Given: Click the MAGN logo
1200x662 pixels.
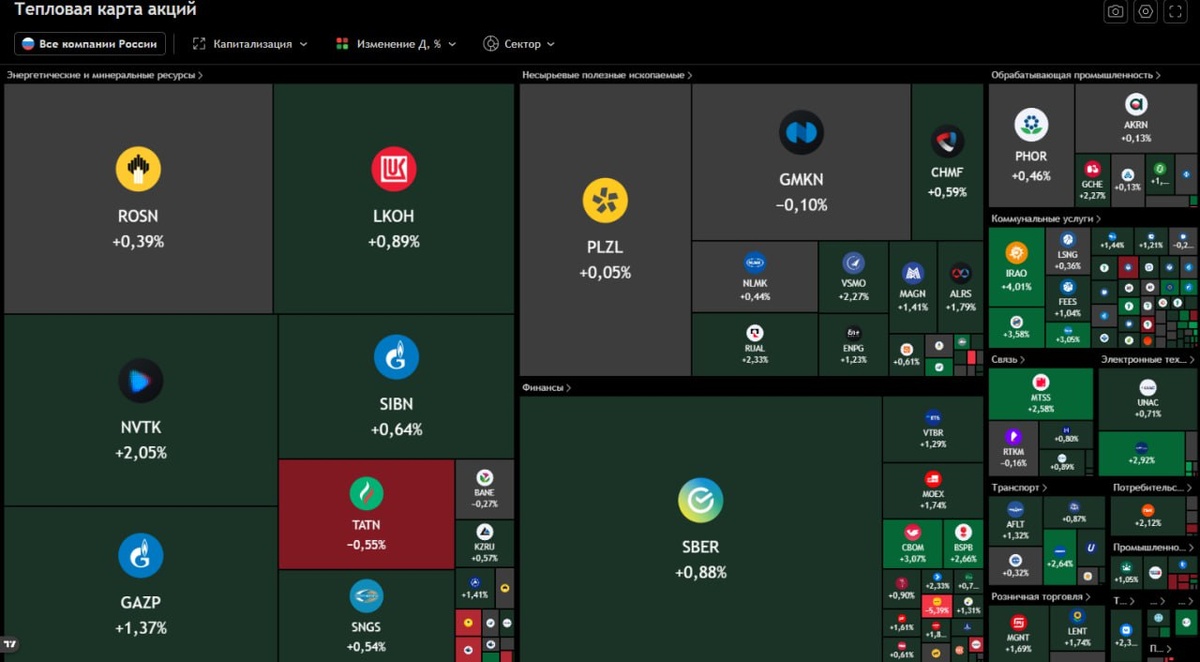Looking at the screenshot, I should click(912, 273).
